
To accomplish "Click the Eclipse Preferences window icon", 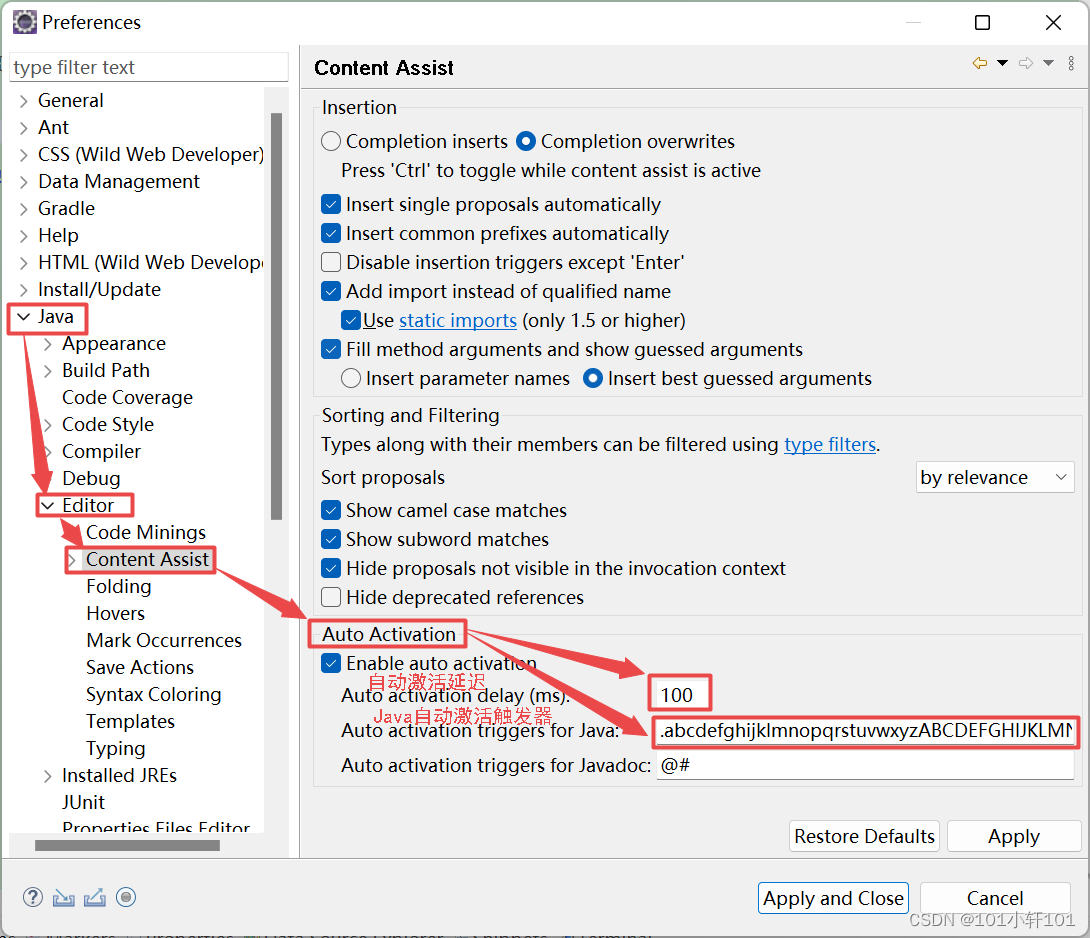I will pos(24,22).
